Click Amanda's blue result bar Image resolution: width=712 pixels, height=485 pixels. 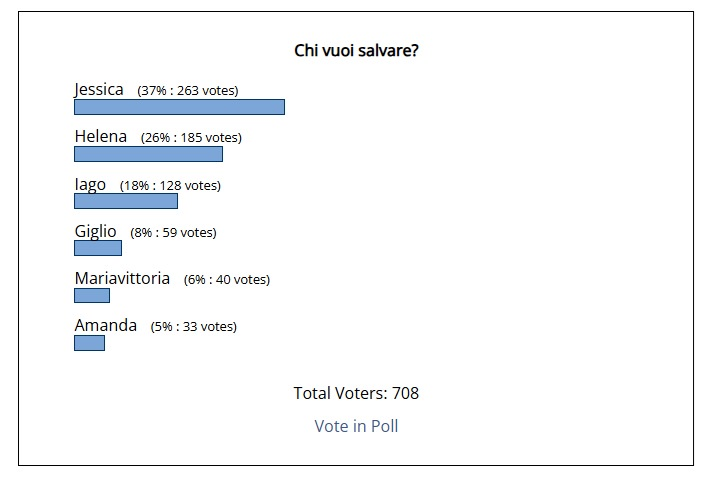tap(89, 343)
